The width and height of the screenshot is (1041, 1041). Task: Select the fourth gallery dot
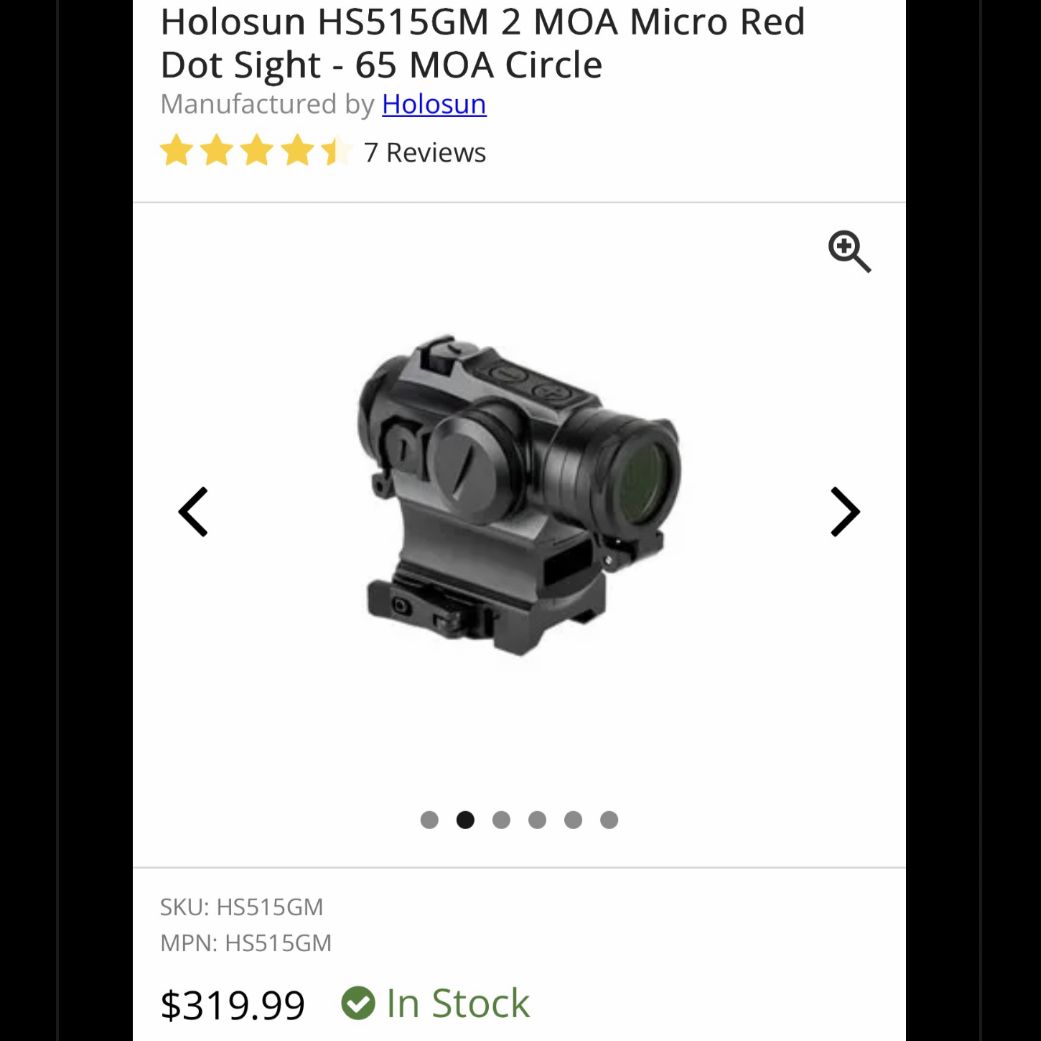[x=537, y=819]
